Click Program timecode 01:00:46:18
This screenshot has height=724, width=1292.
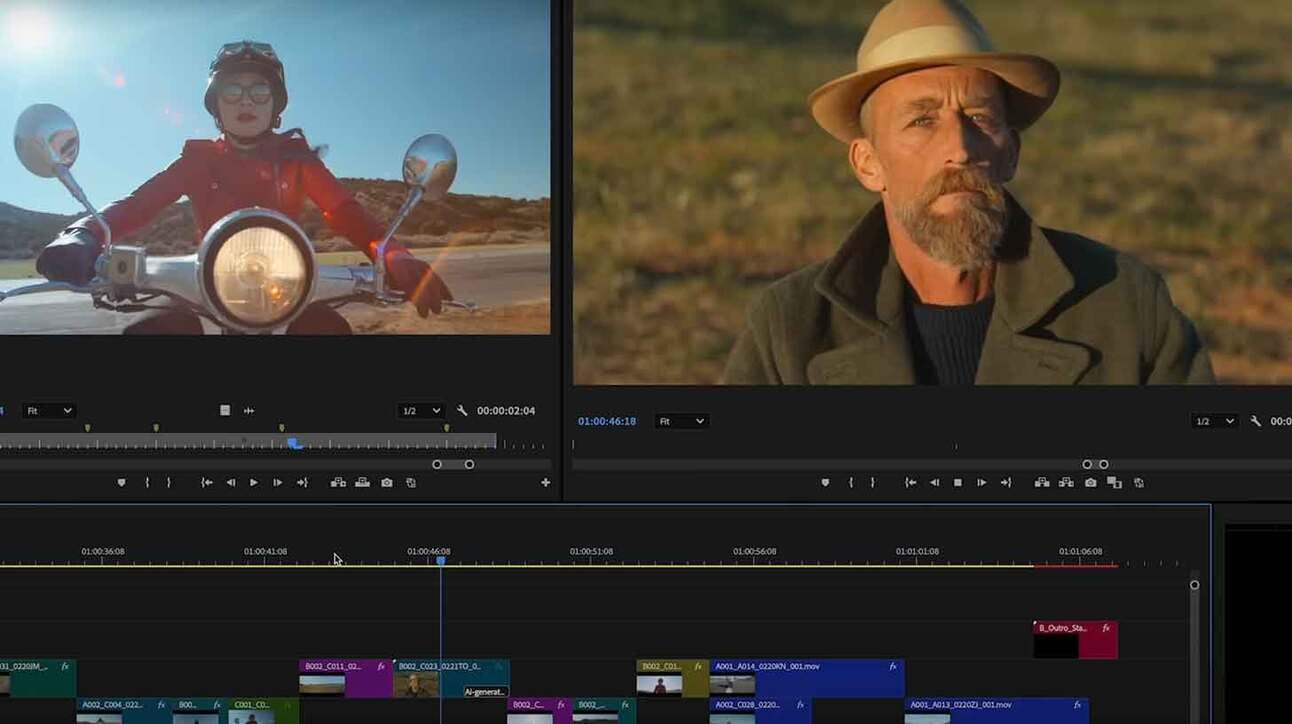607,422
